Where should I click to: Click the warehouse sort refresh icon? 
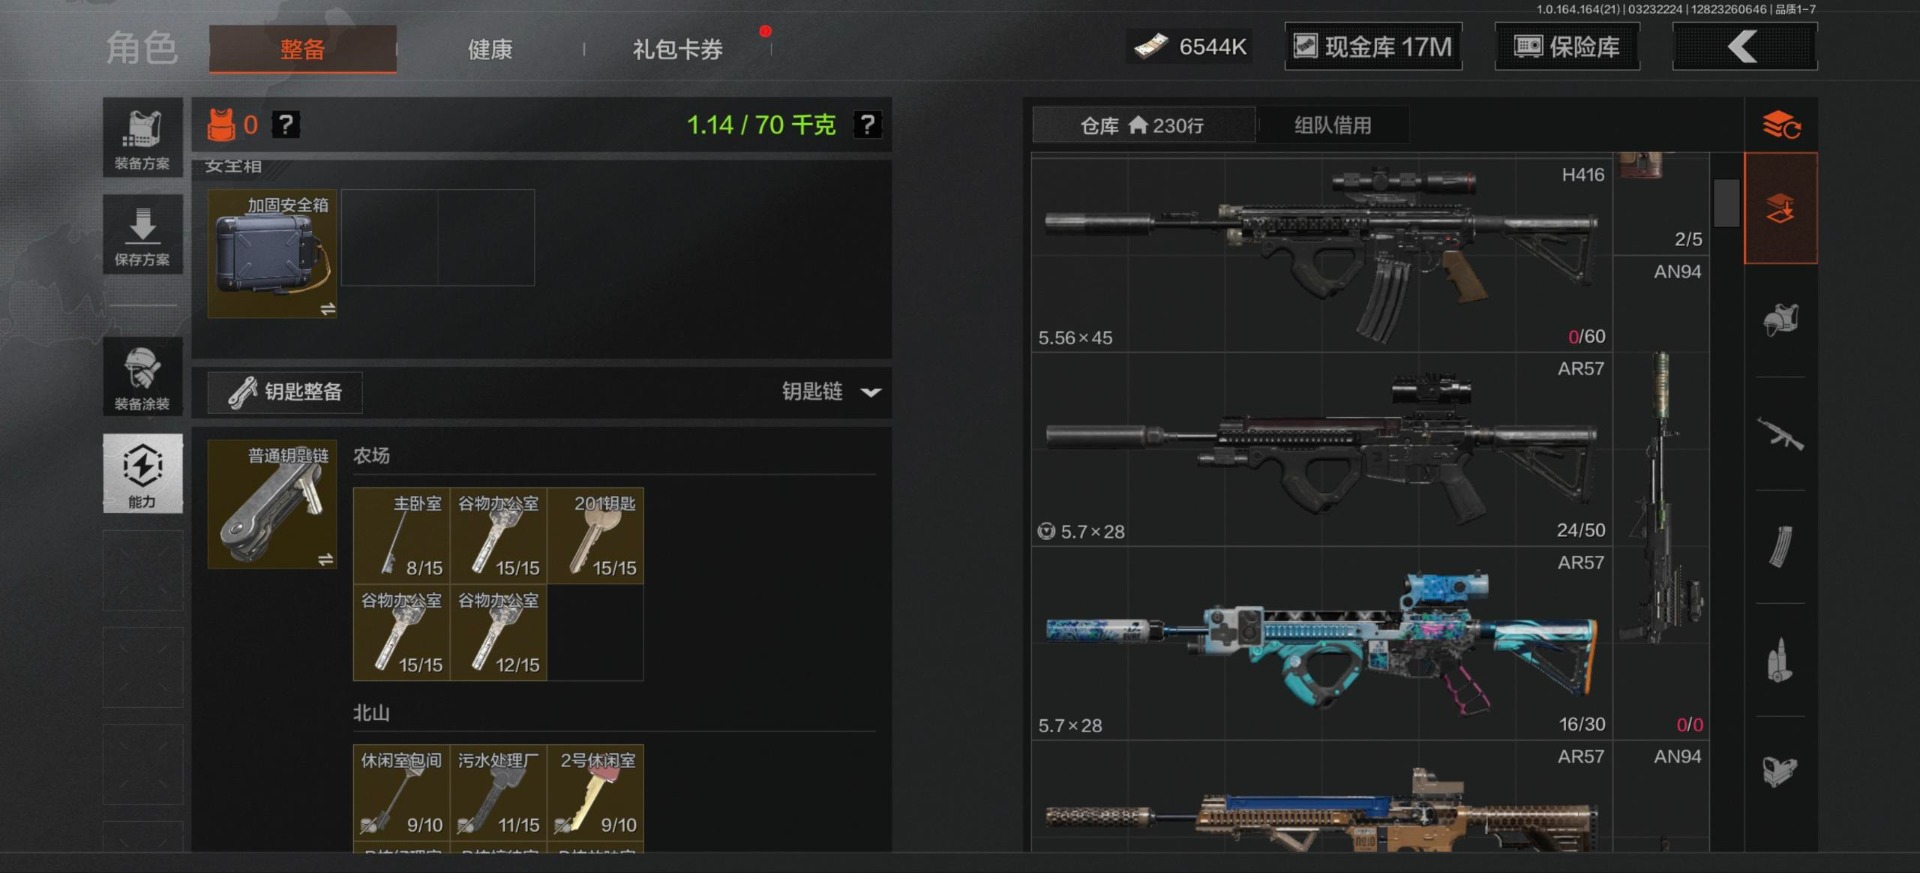[x=1781, y=125]
